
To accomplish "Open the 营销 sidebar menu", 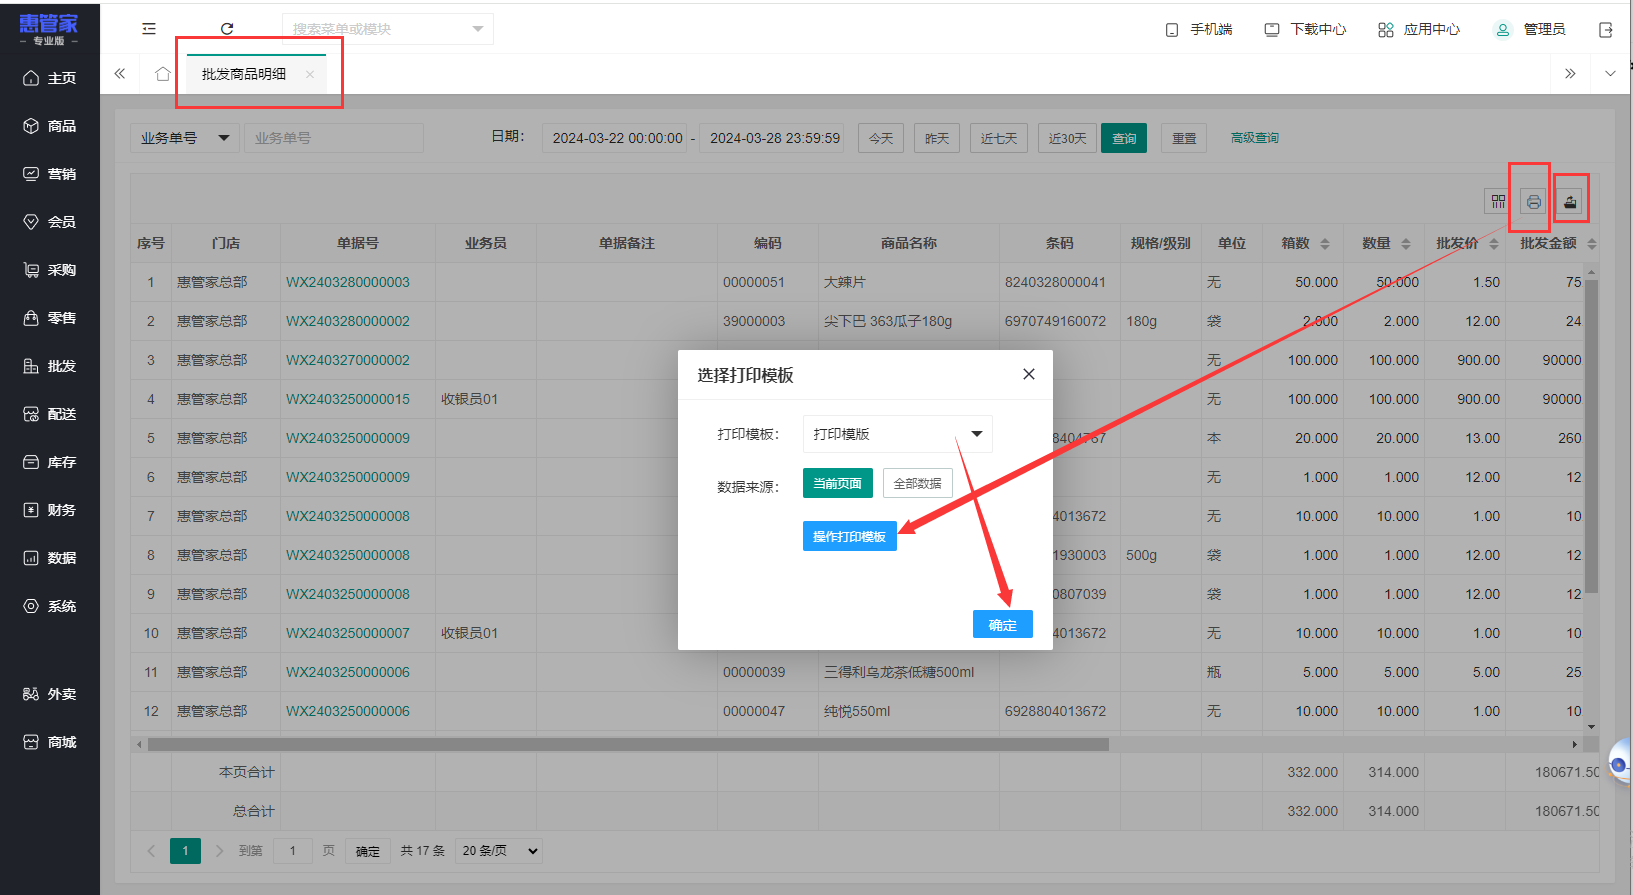I will [50, 174].
